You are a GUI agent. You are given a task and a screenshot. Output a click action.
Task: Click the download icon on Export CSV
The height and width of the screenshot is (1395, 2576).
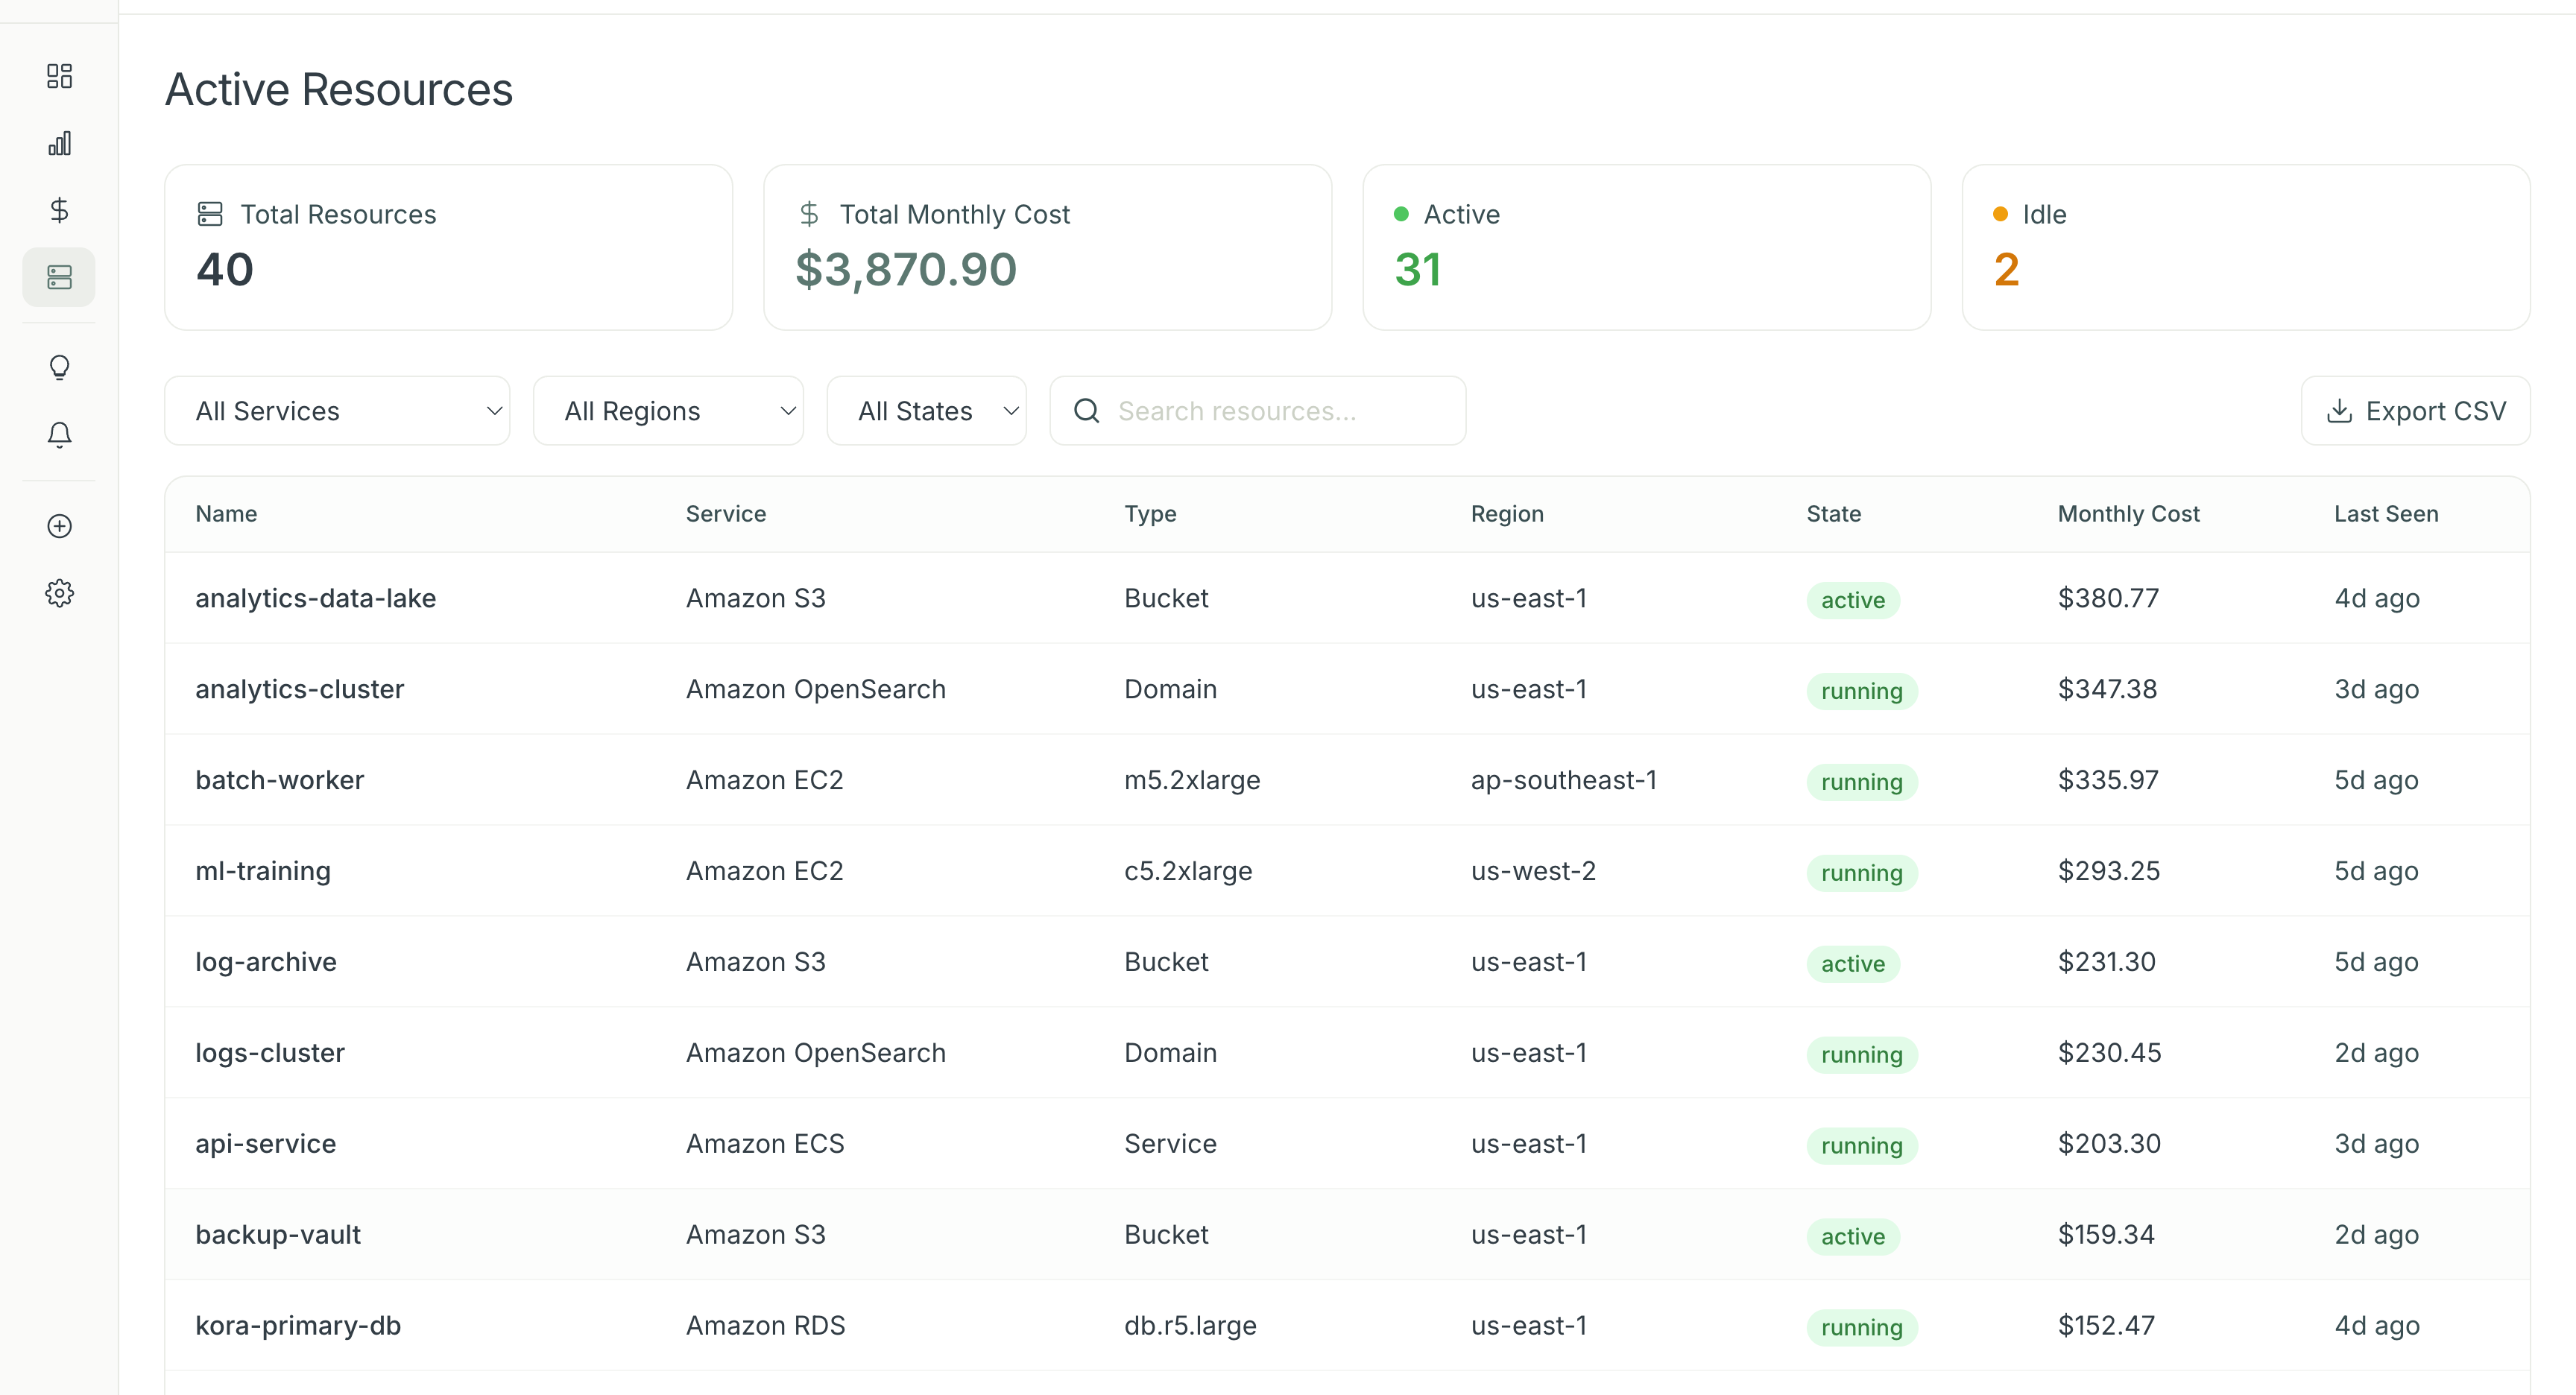pos(2339,411)
